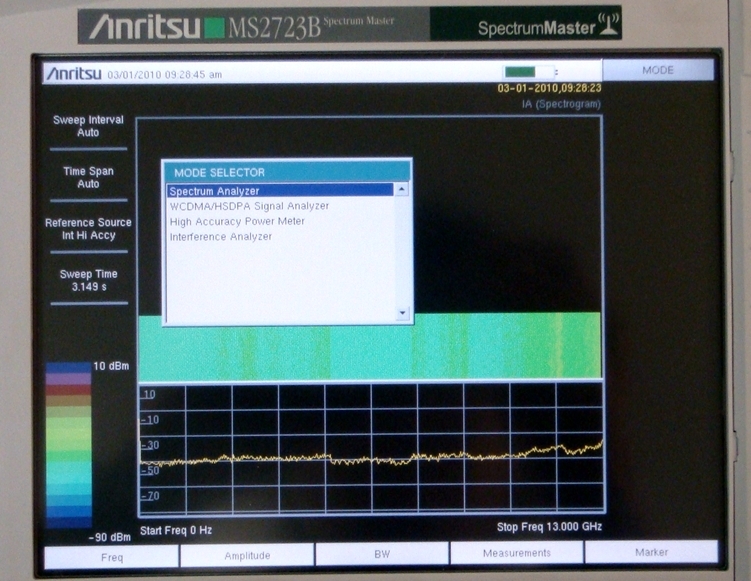Click the mode list scroll-down arrow
751x581 pixels.
(402, 313)
